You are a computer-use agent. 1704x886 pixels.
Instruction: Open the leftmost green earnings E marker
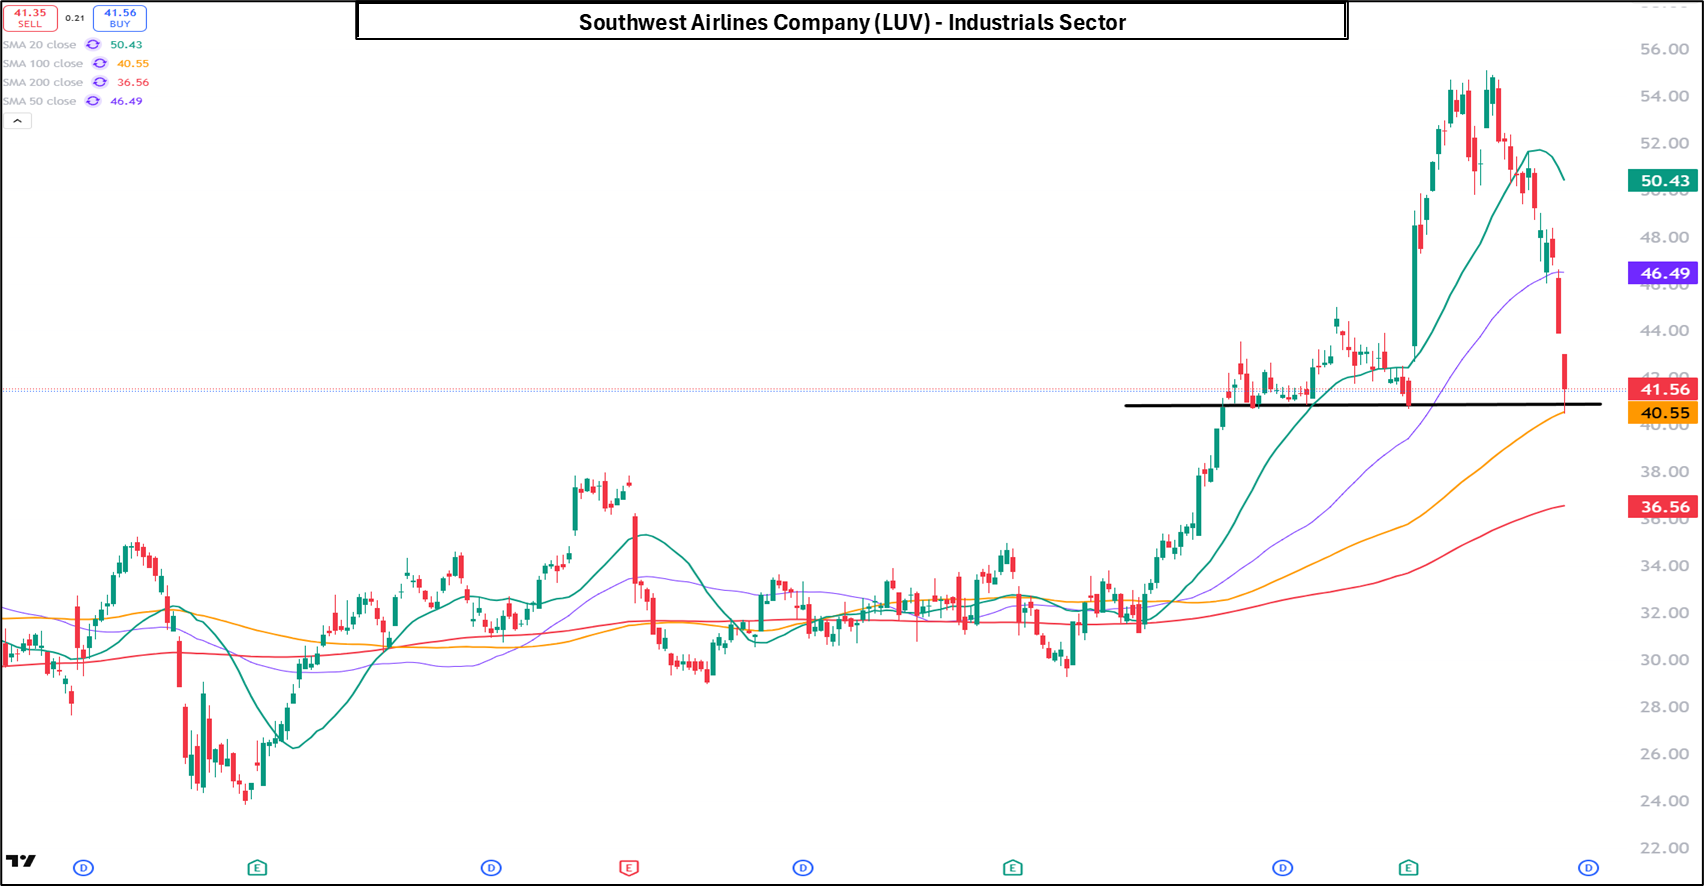(x=257, y=868)
